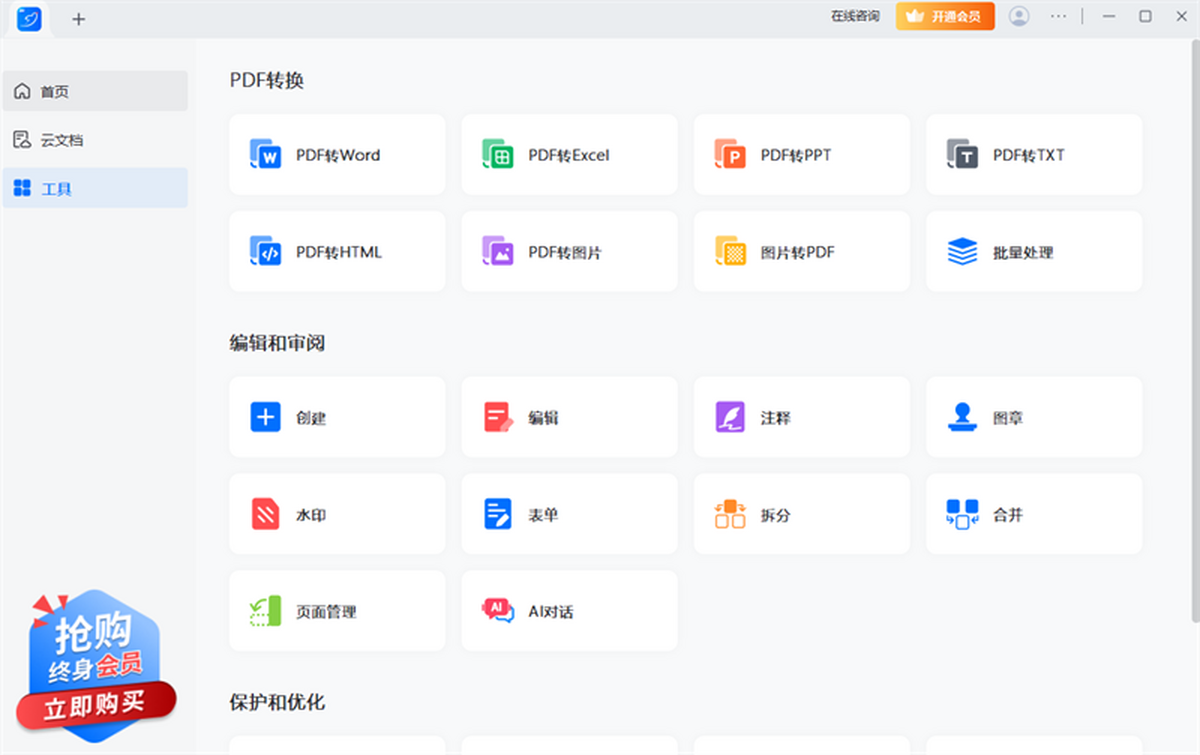The width and height of the screenshot is (1200, 755).
Task: Open the 云文档 cloud documents section
Action: [x=95, y=139]
